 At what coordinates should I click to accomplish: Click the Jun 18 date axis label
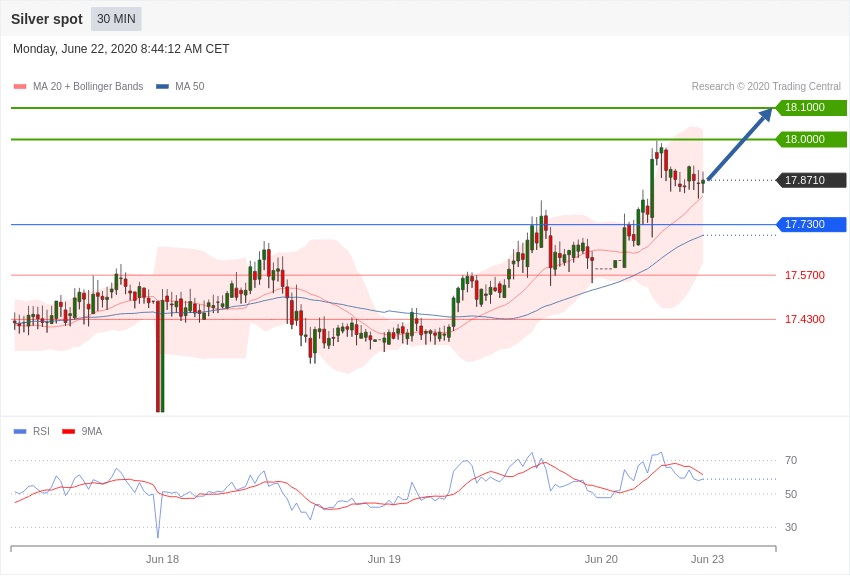[162, 559]
